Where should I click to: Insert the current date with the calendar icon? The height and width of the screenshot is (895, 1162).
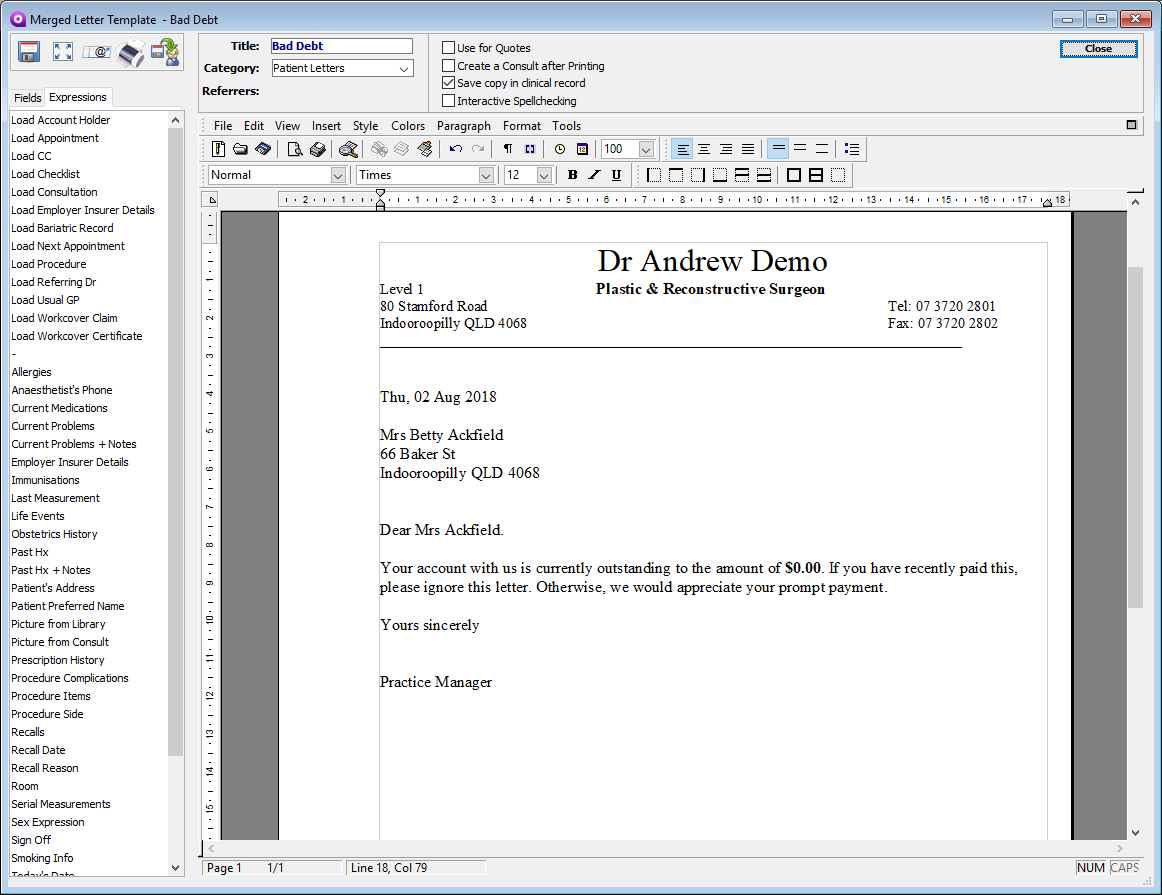pyautogui.click(x=583, y=148)
